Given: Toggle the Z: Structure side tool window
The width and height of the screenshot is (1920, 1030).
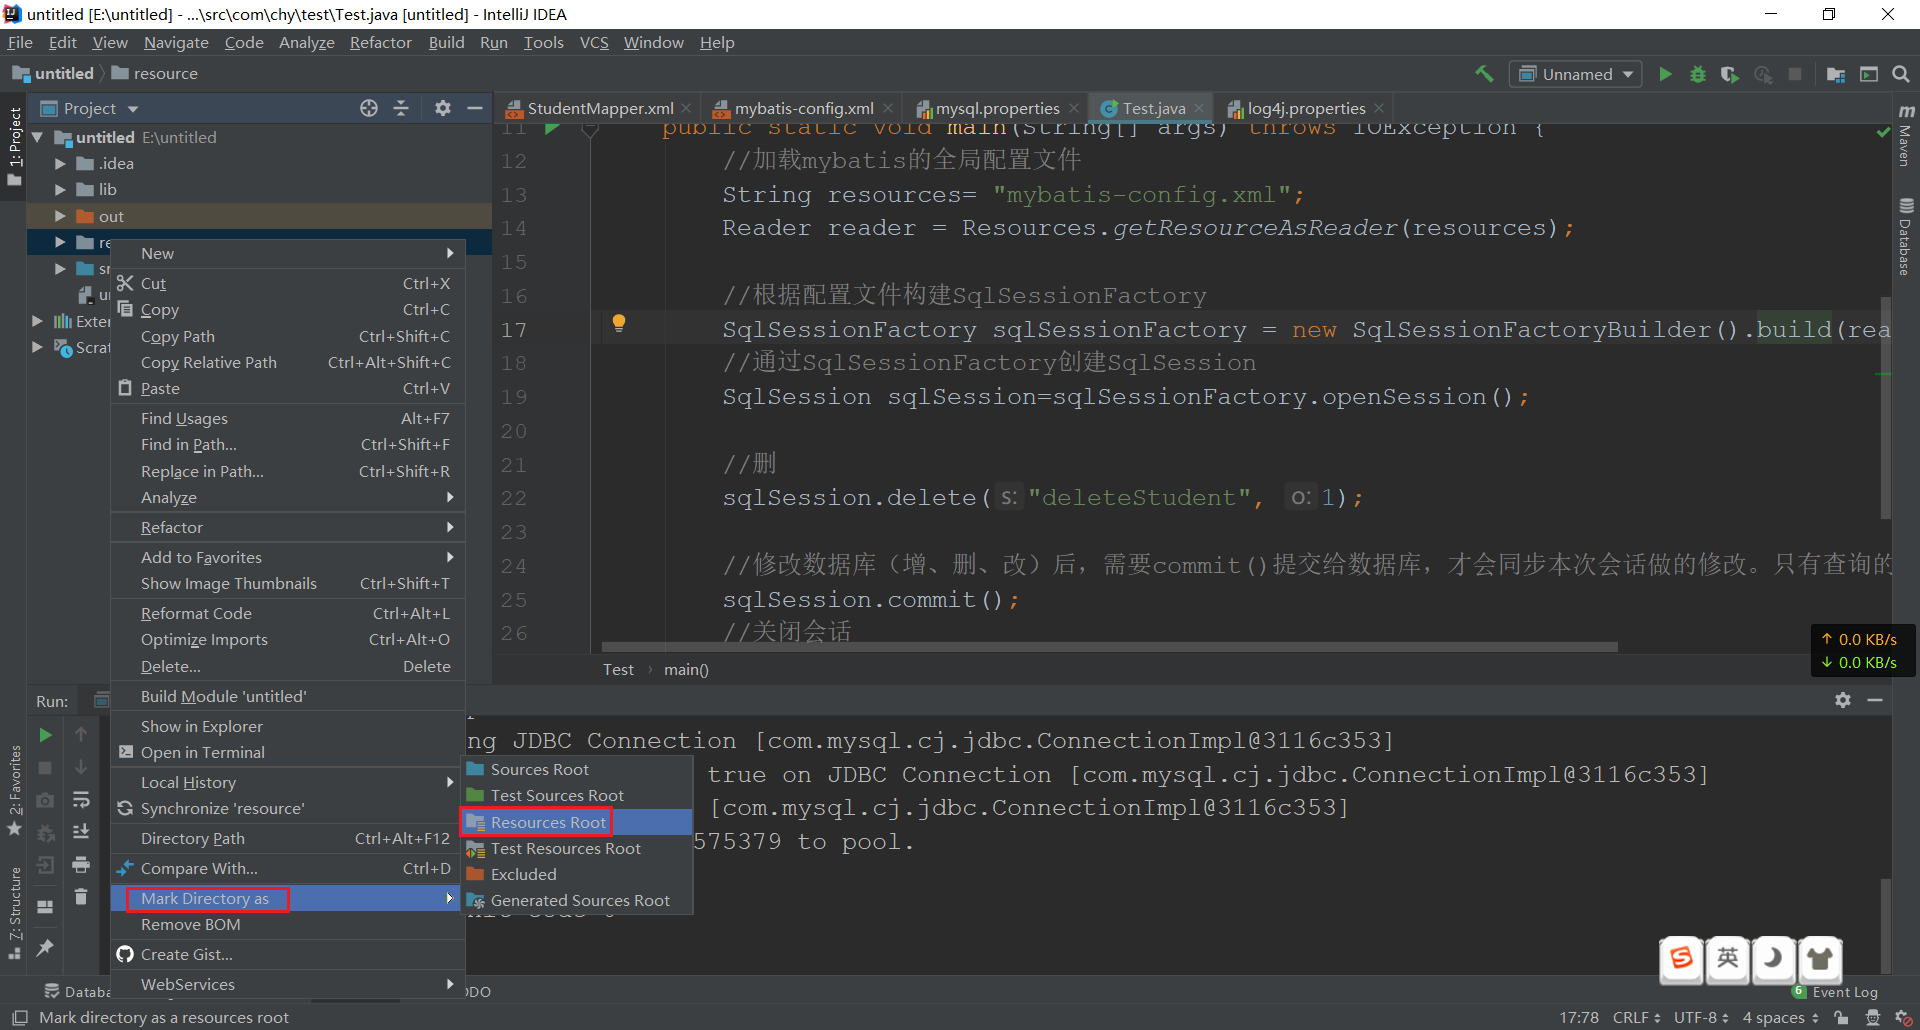Looking at the screenshot, I should pyautogui.click(x=14, y=912).
